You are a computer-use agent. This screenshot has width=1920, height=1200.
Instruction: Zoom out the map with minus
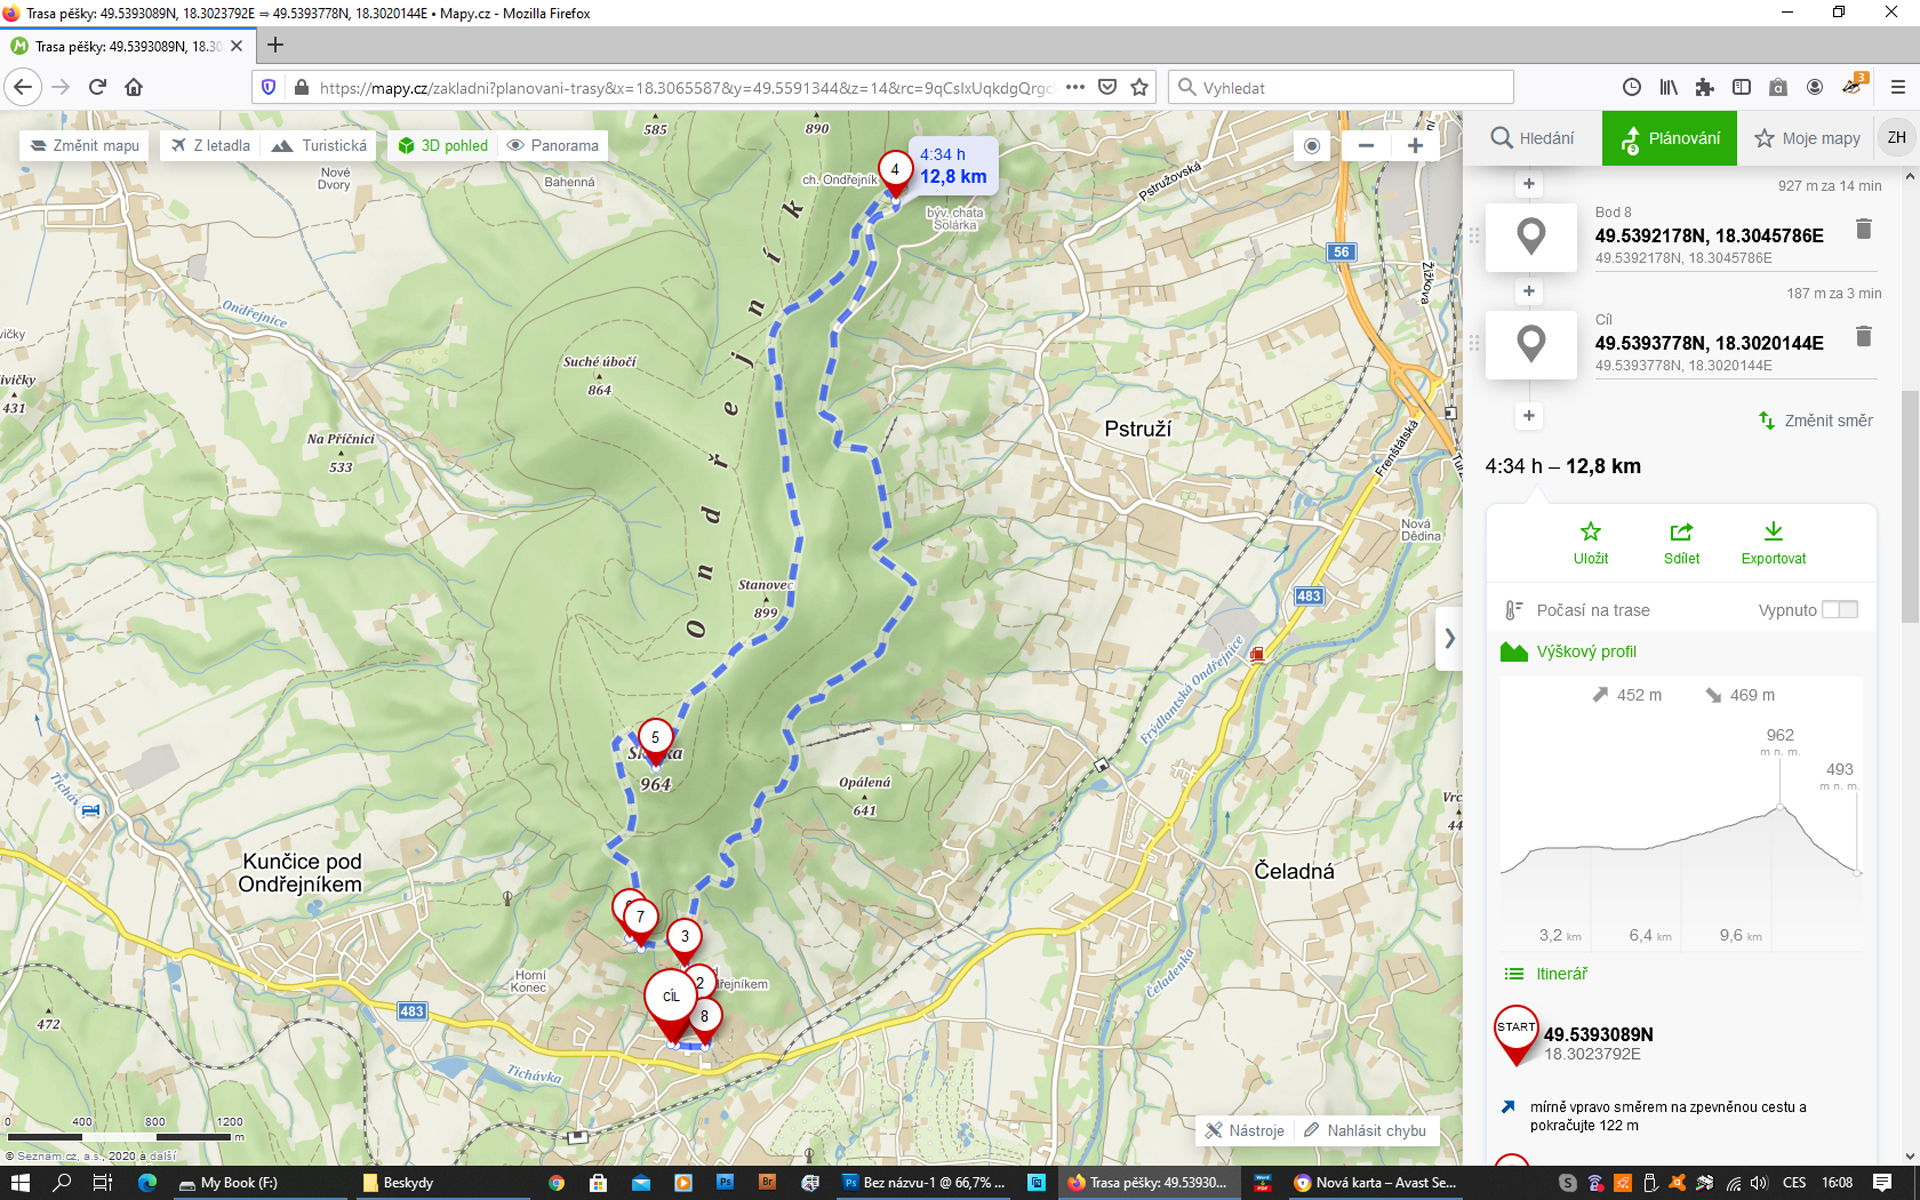point(1366,145)
